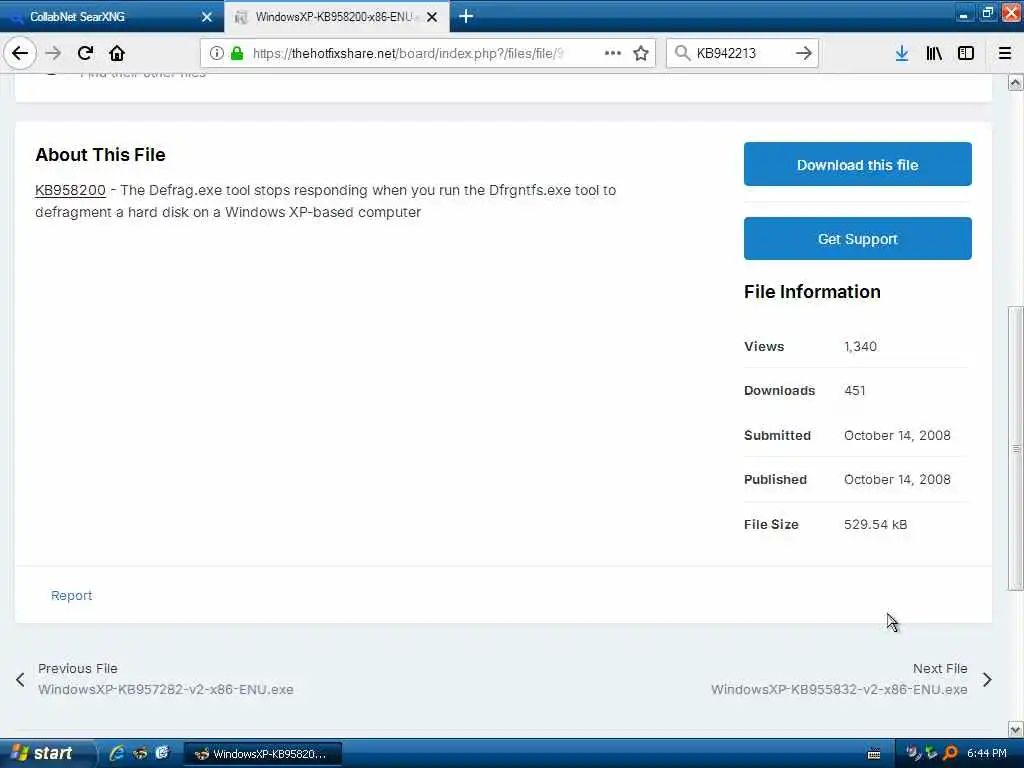Open the Firefox hamburger menu
The height and width of the screenshot is (768, 1024).
(1005, 53)
